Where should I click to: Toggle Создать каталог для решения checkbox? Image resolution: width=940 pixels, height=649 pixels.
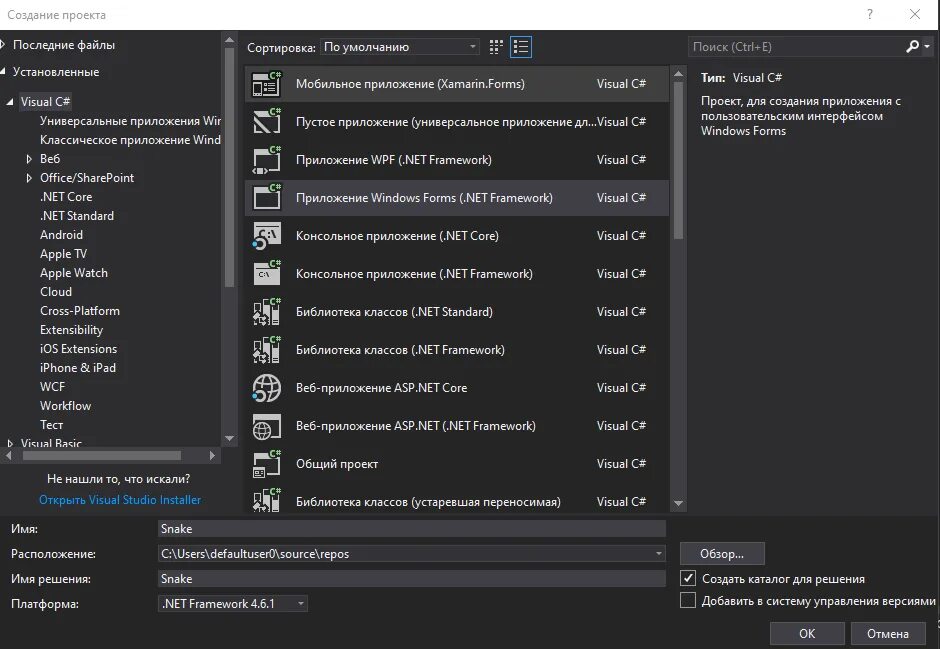pos(688,578)
